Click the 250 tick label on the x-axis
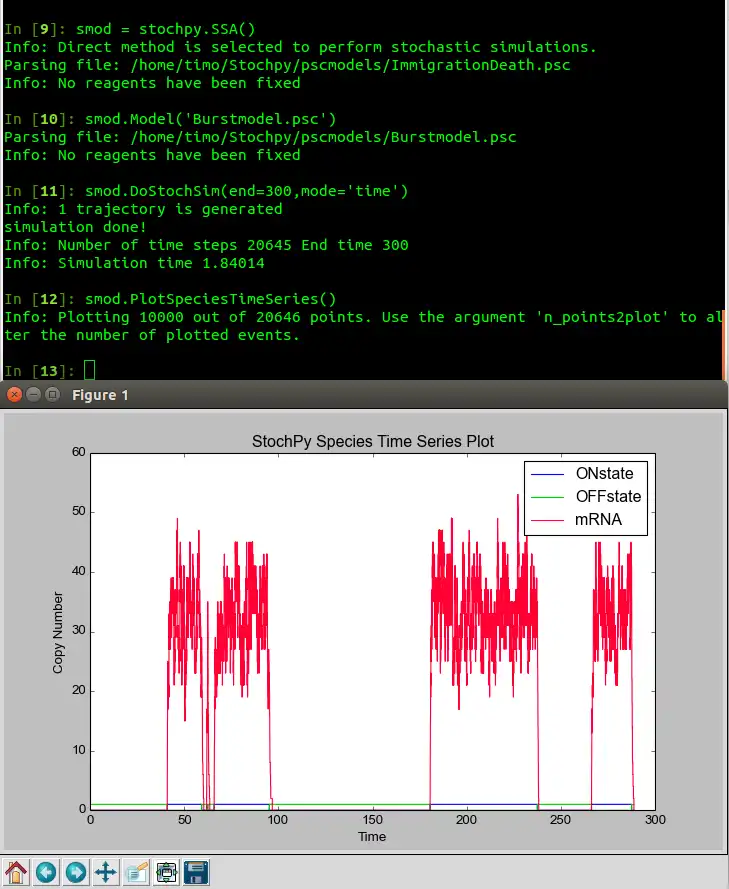 pos(561,819)
